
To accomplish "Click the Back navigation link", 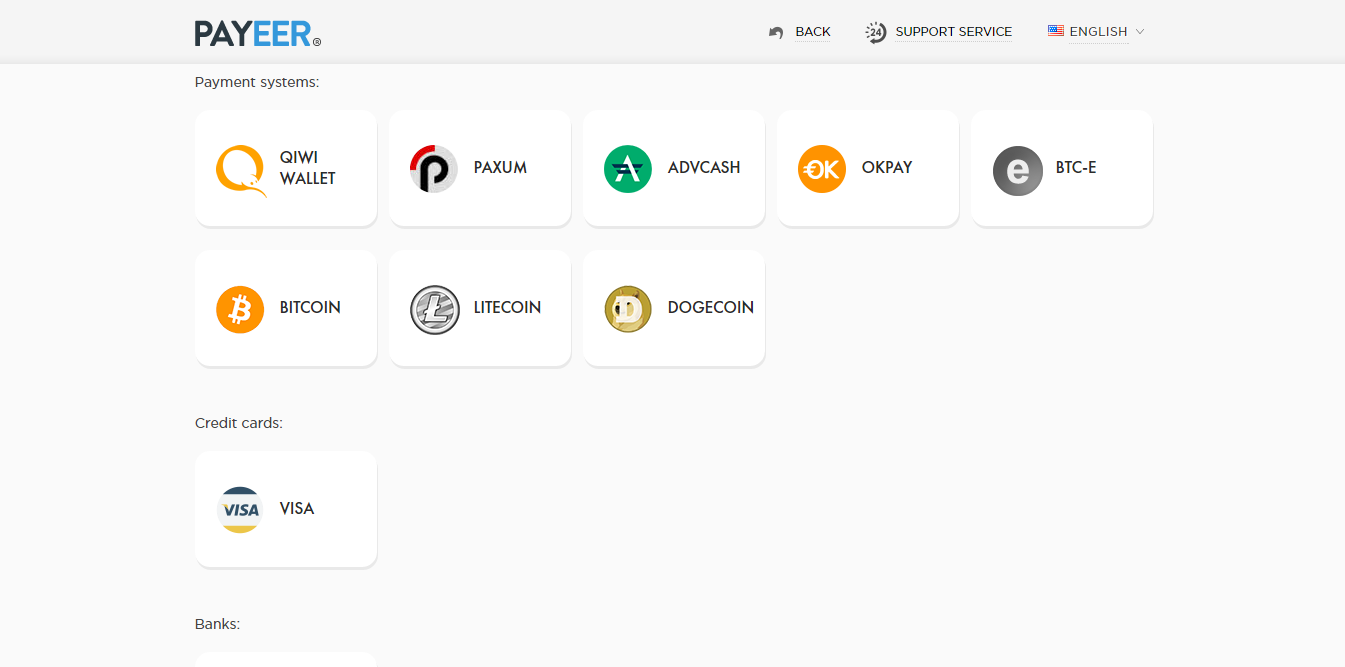I will click(x=799, y=31).
